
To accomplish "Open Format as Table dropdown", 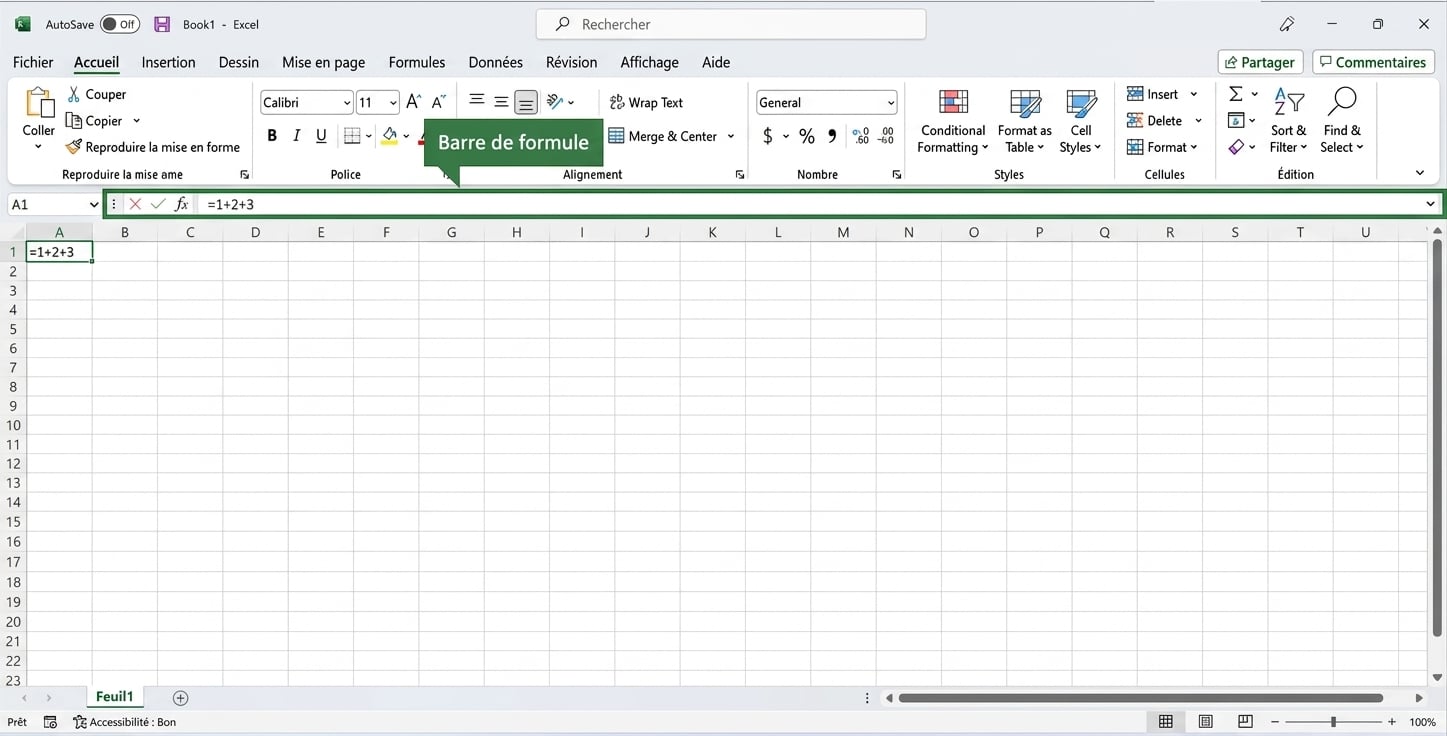I will click(1024, 122).
